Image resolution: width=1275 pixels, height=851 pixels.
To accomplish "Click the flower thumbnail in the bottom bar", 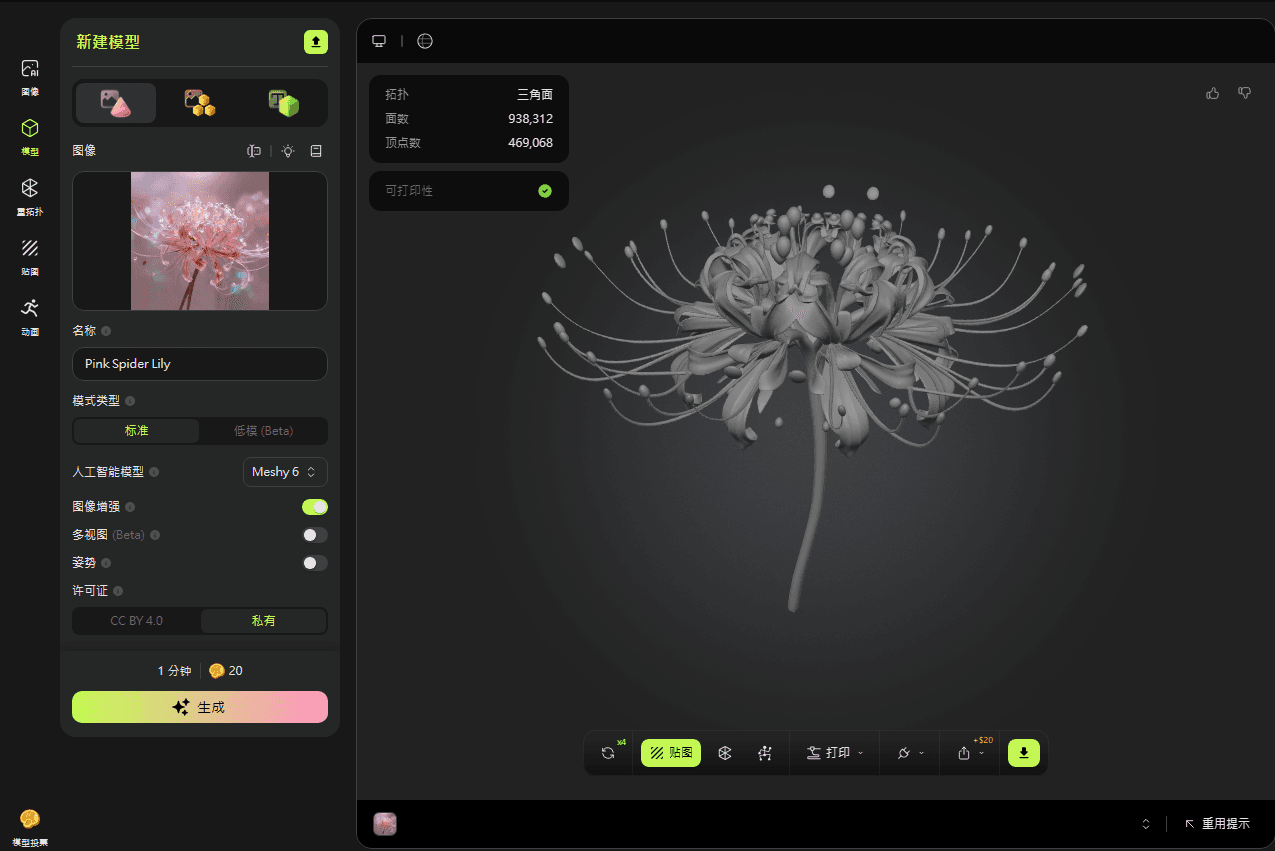I will (384, 823).
